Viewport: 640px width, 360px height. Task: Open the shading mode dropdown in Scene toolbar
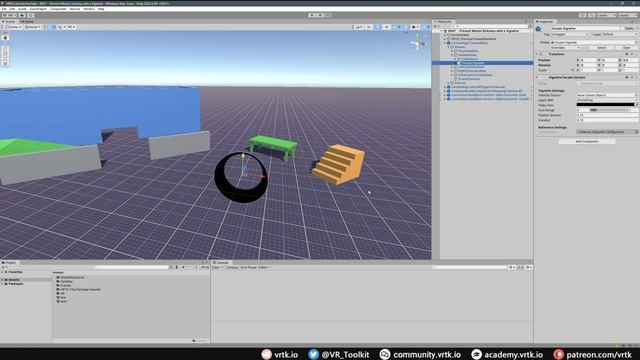(358, 27)
